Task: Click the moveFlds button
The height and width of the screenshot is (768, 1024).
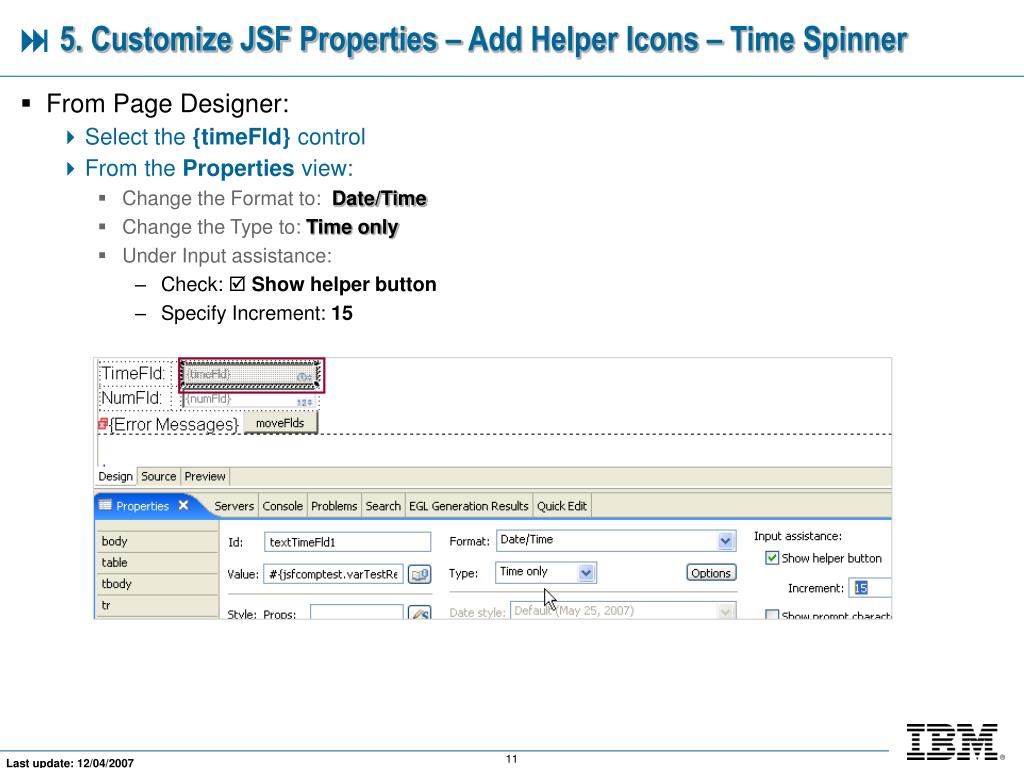Action: coord(280,423)
